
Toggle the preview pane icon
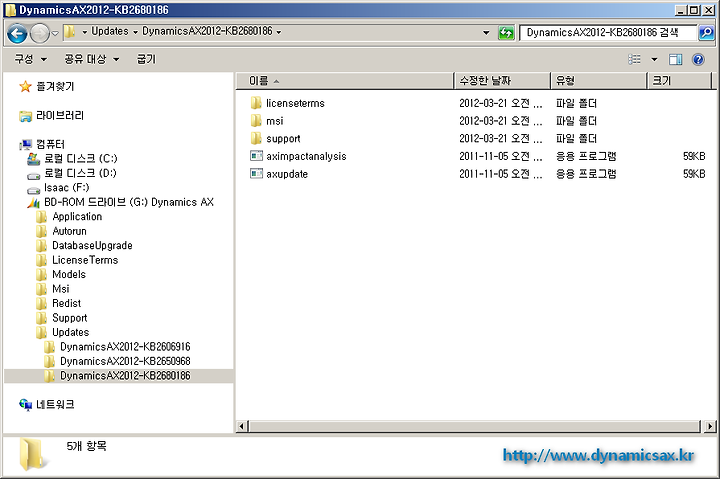[675, 59]
